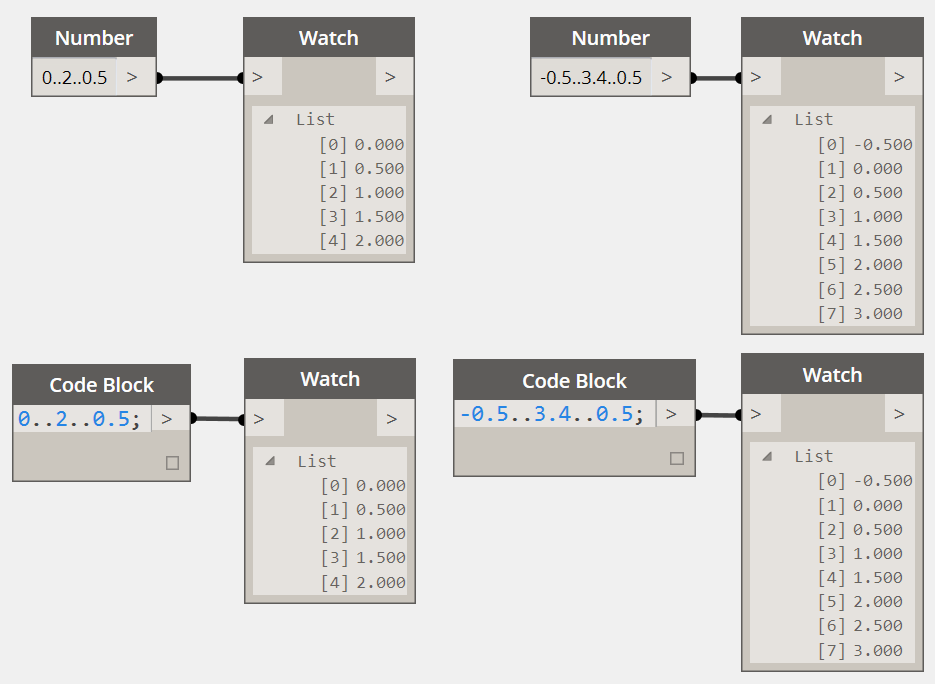The width and height of the screenshot is (935, 684).
Task: Click code text 0..2..0.5; in Code Block
Action: pos(79,419)
